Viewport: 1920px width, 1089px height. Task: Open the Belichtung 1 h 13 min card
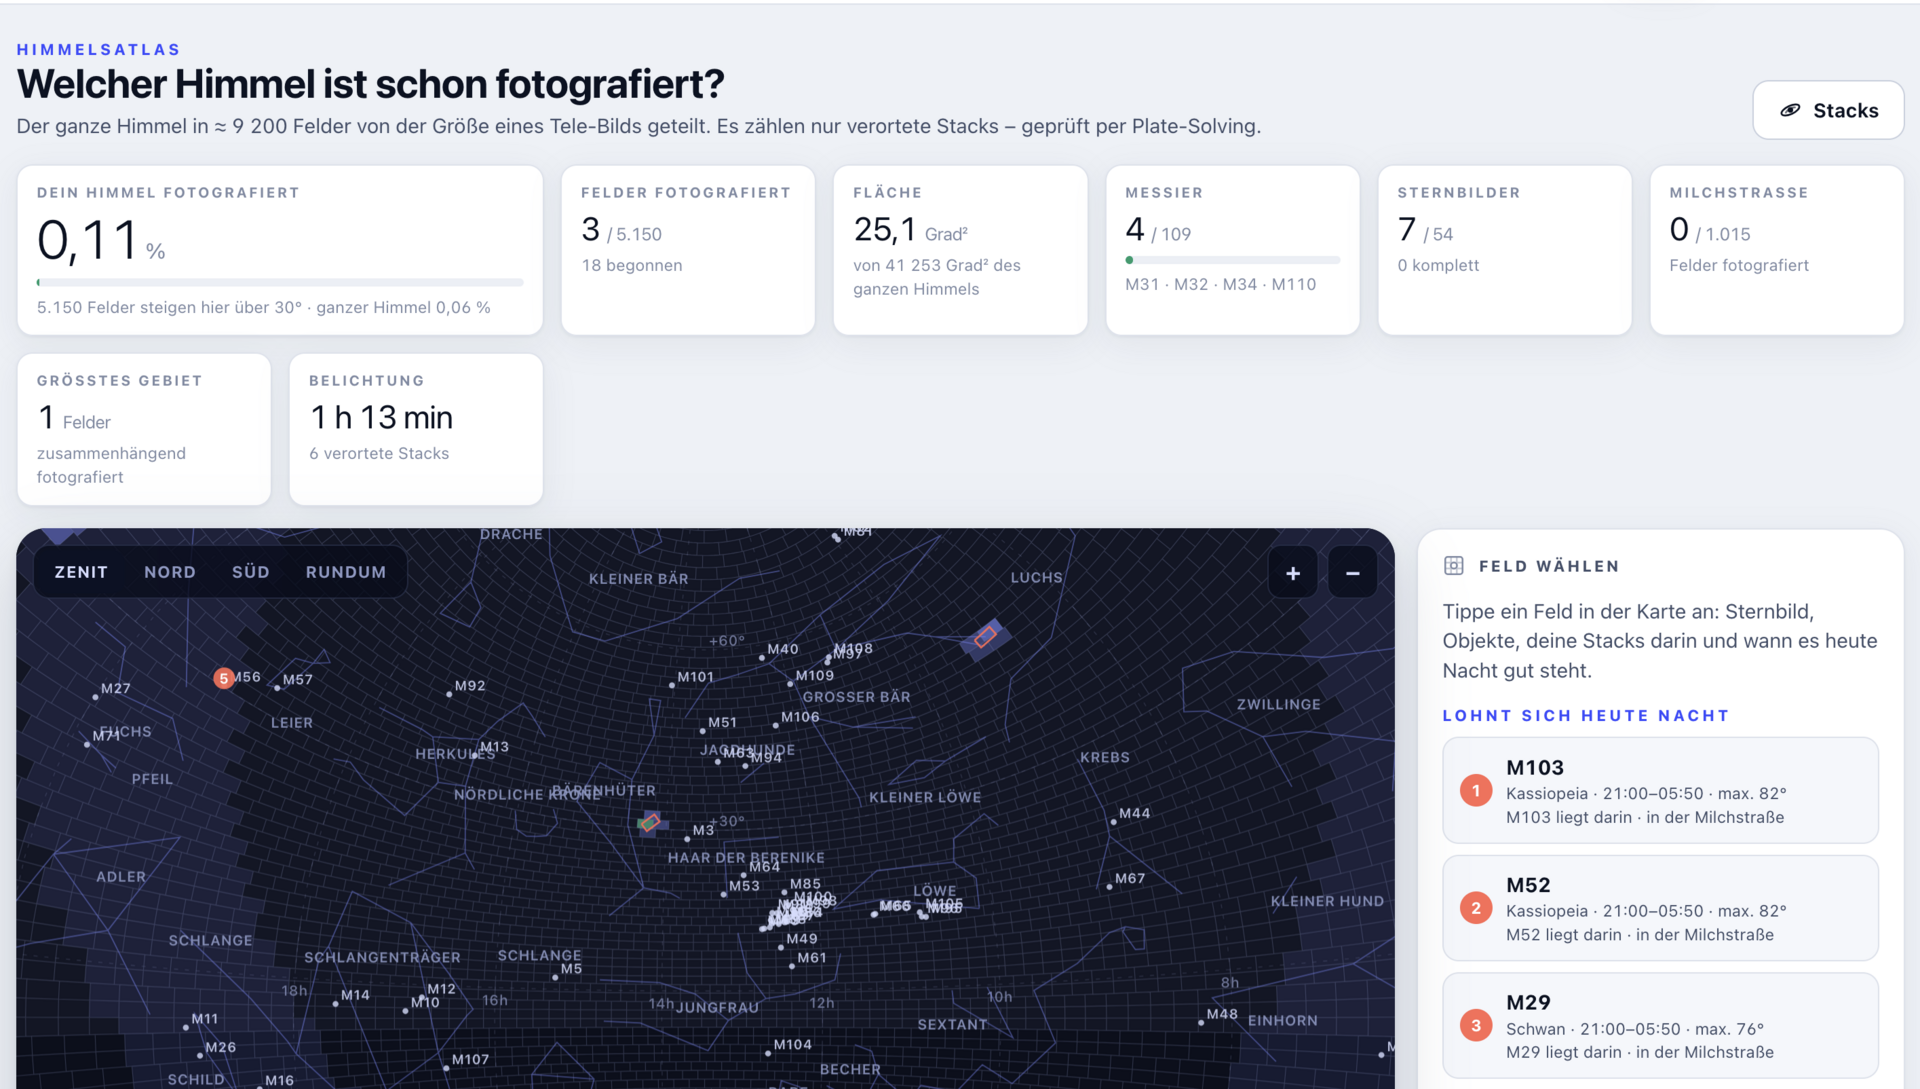tap(416, 429)
